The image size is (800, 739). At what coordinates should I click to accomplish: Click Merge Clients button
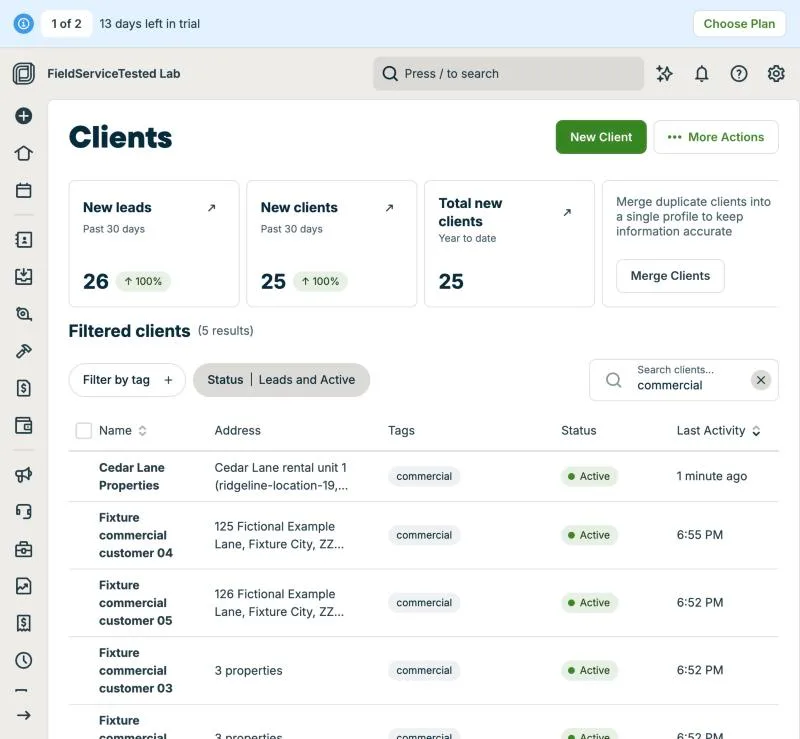pos(670,276)
